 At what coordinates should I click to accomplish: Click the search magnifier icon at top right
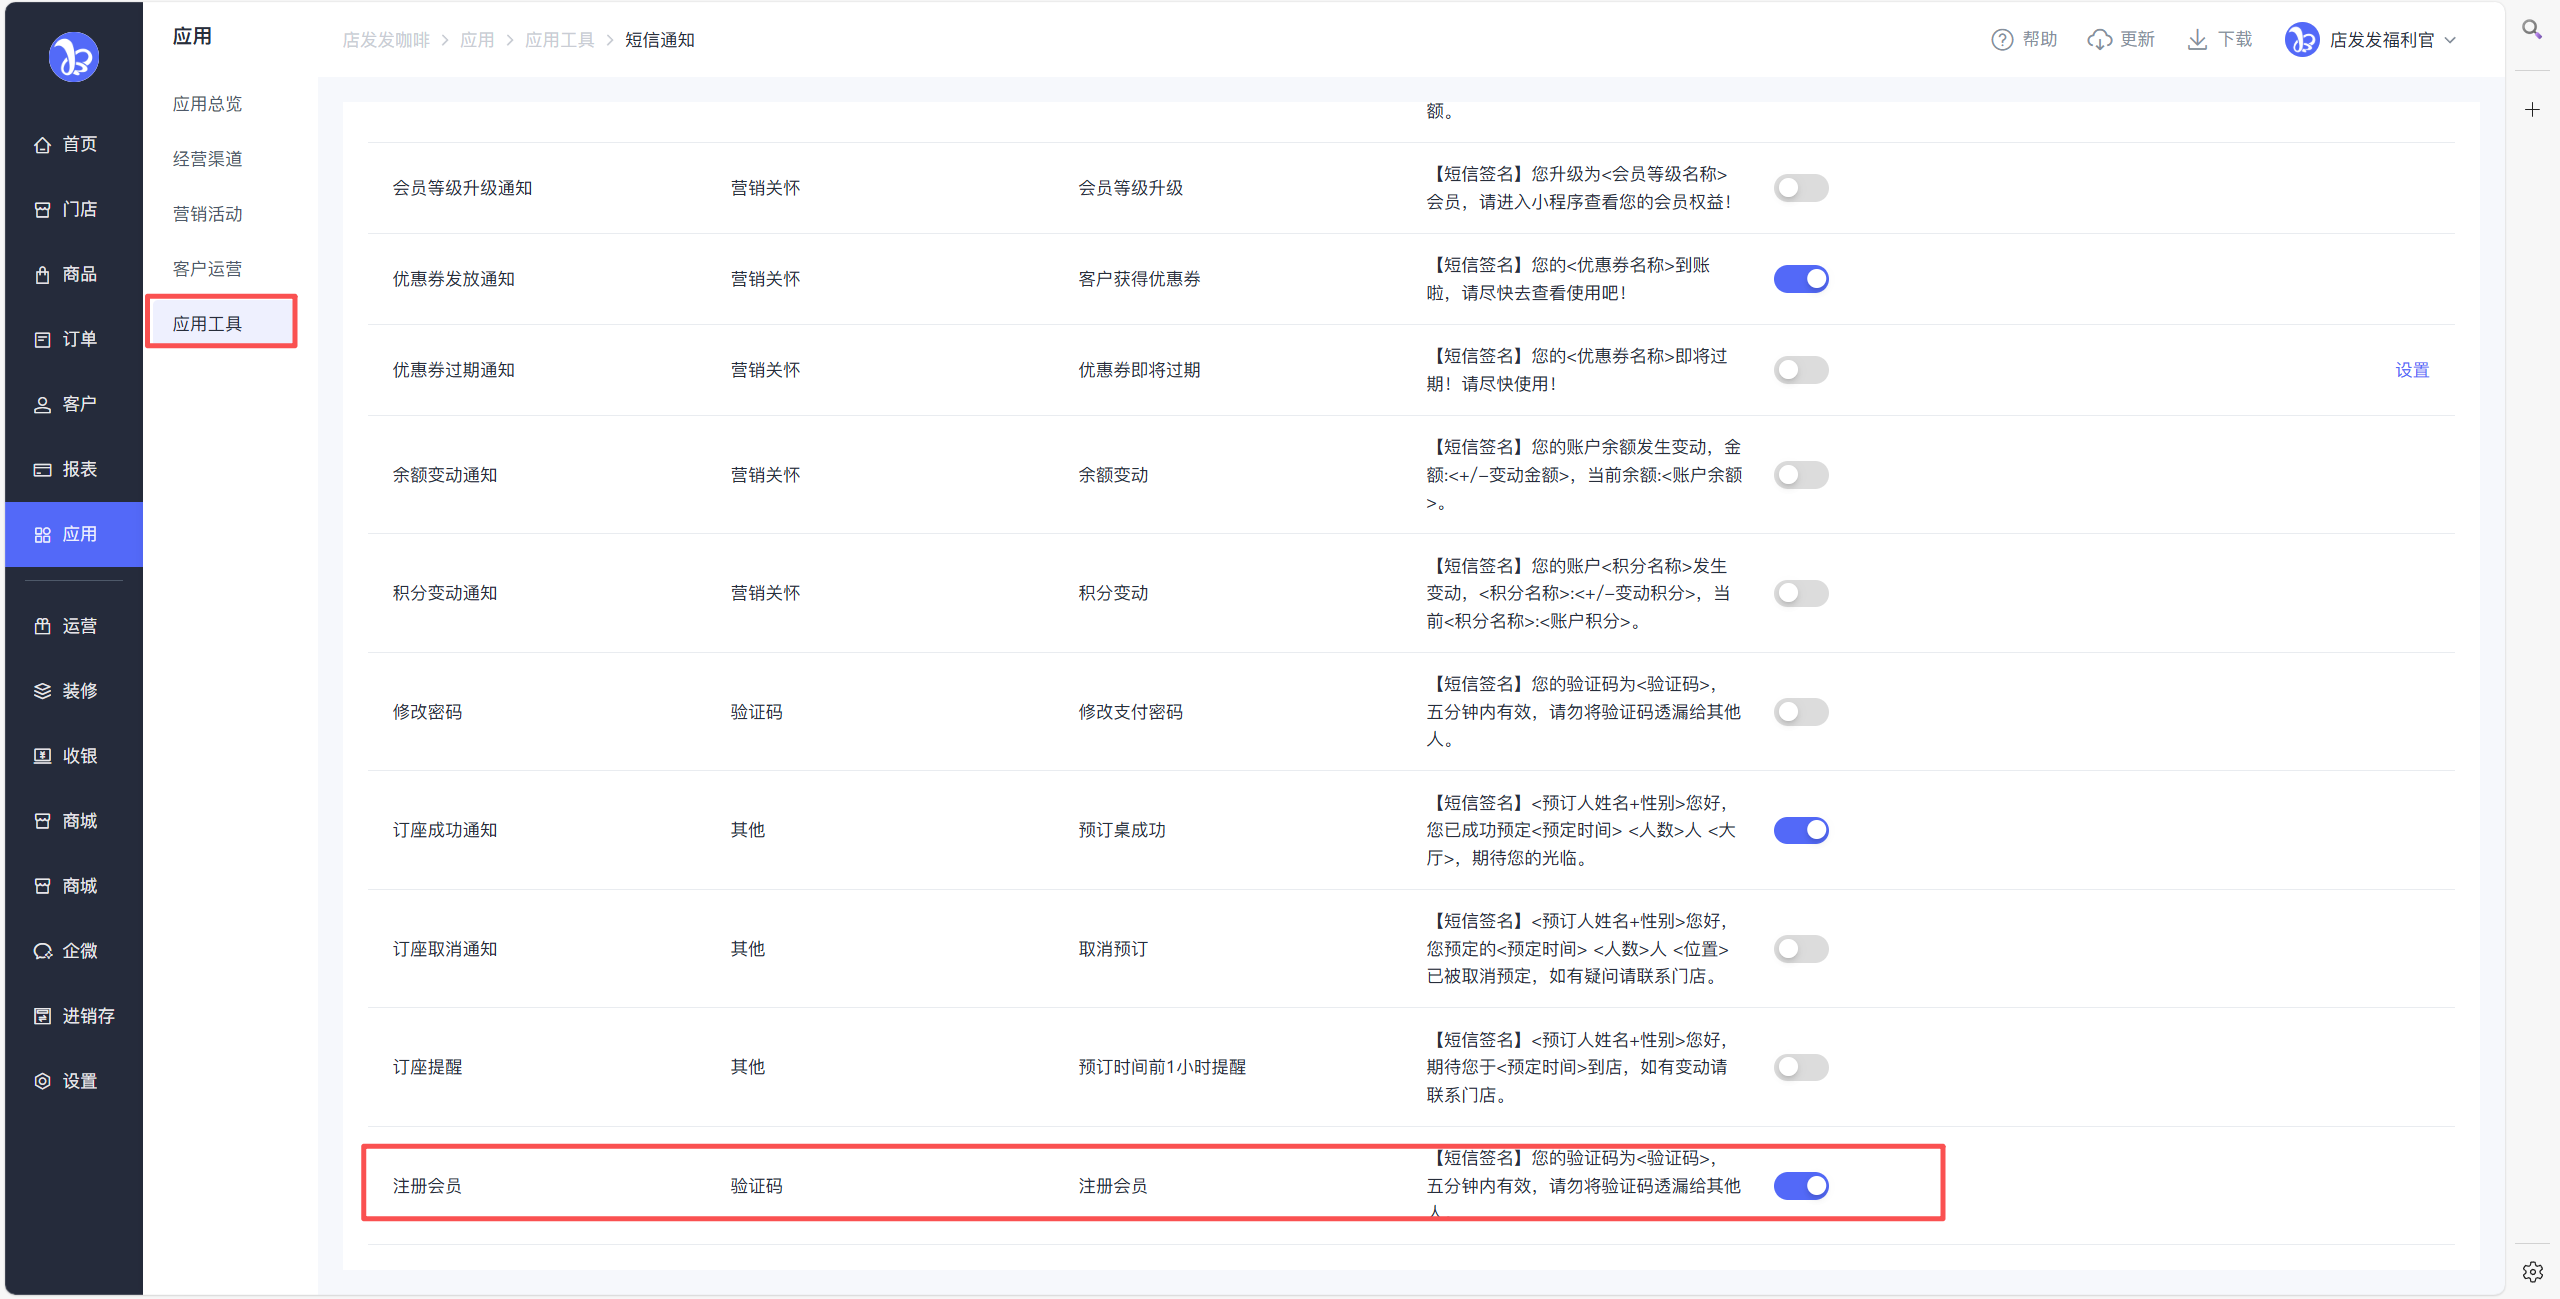click(2531, 30)
